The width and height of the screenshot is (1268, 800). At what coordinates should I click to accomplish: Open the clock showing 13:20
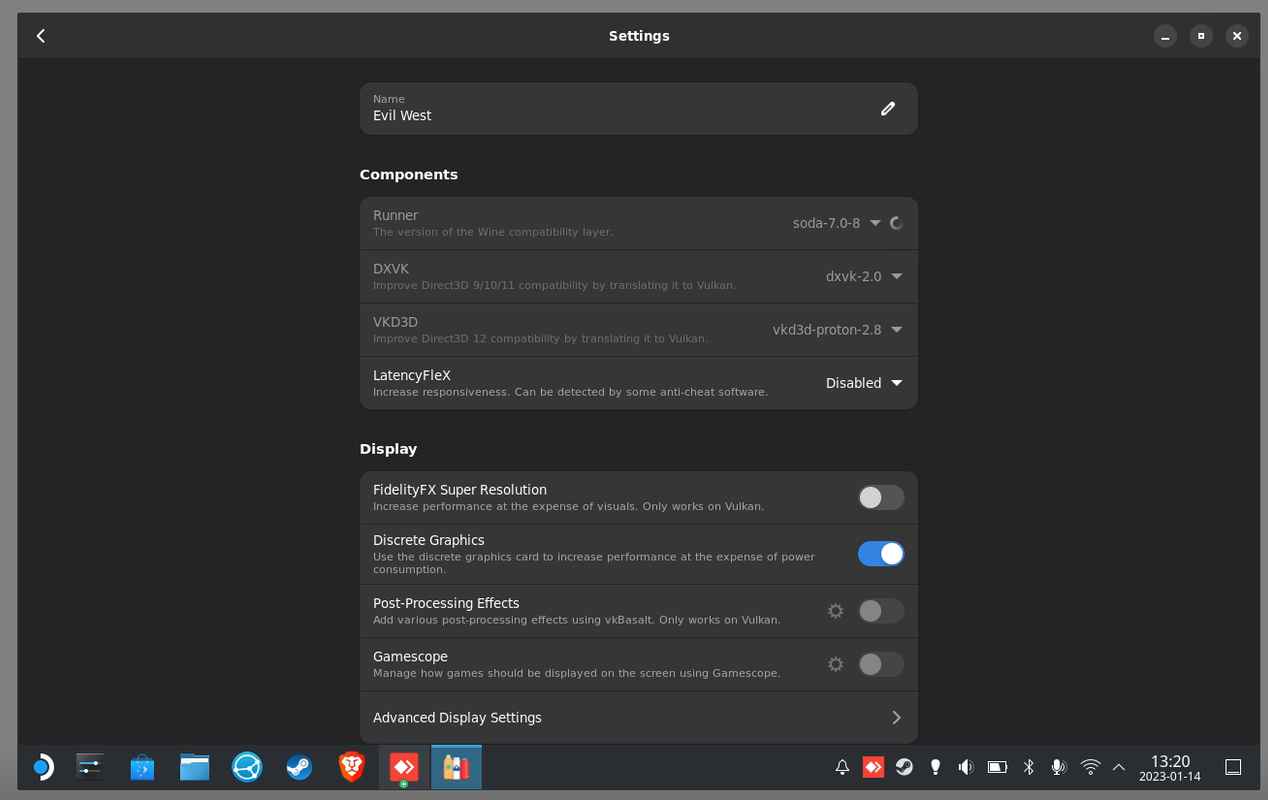point(1170,768)
